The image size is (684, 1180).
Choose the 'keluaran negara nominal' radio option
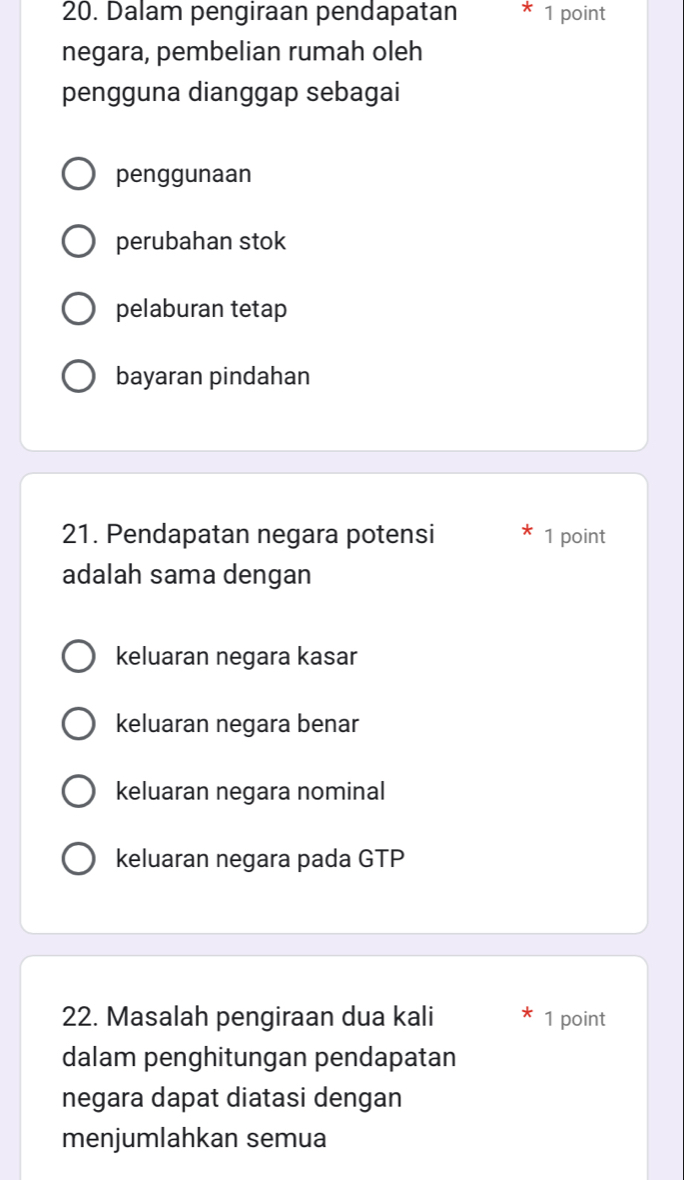tap(79, 792)
